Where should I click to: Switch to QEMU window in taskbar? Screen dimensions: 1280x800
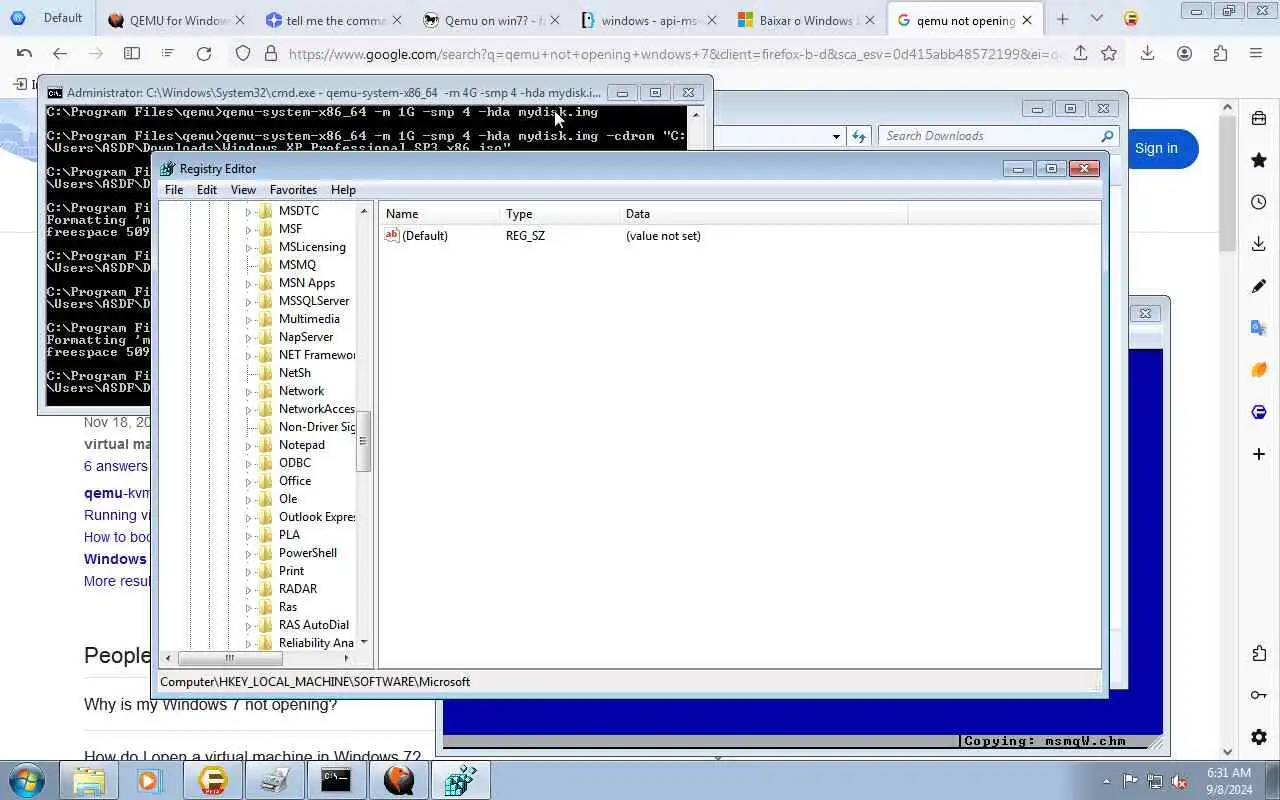tap(398, 780)
